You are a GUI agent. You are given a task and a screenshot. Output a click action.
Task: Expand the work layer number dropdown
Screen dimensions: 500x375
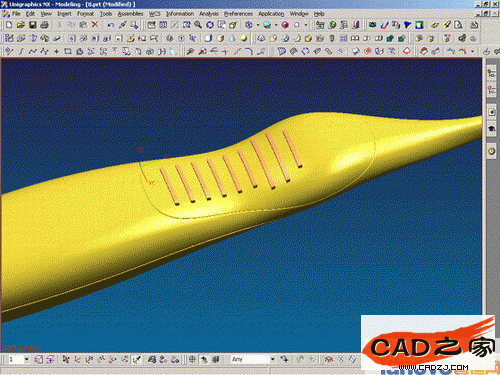pos(27,360)
